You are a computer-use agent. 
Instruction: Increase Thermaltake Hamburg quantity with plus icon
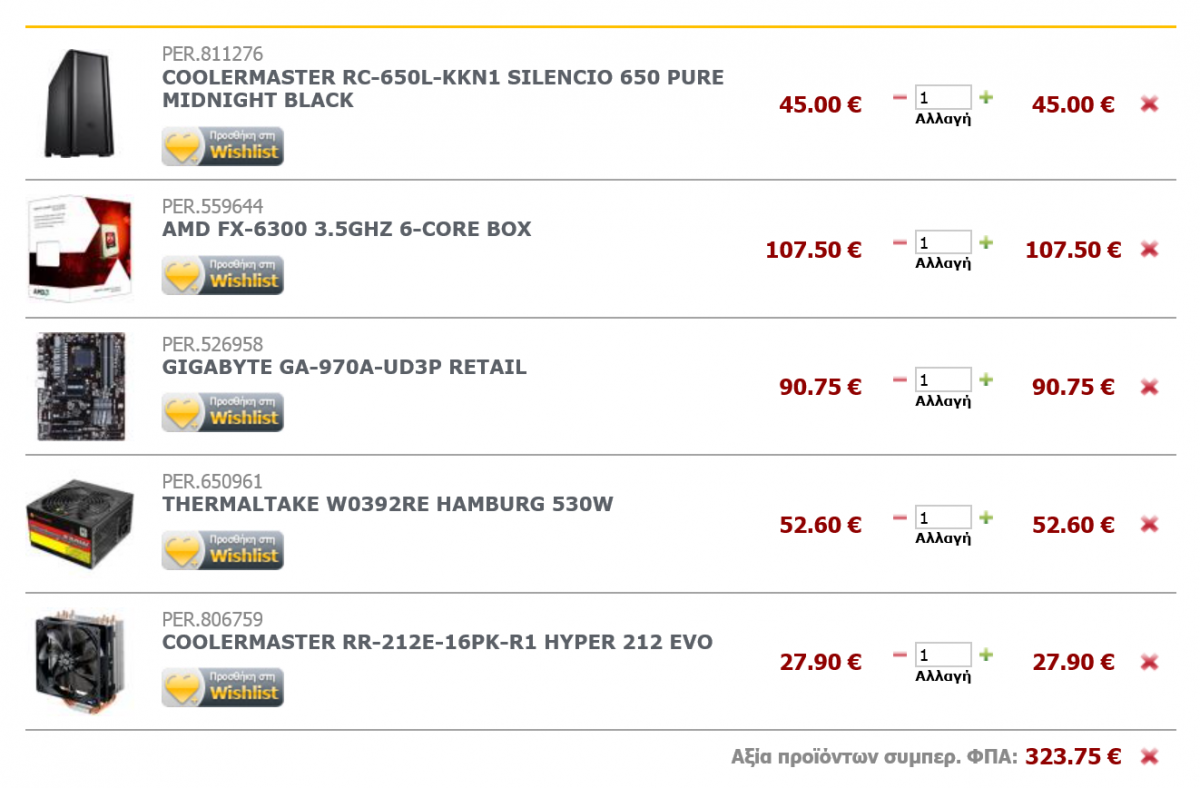[x=986, y=517]
